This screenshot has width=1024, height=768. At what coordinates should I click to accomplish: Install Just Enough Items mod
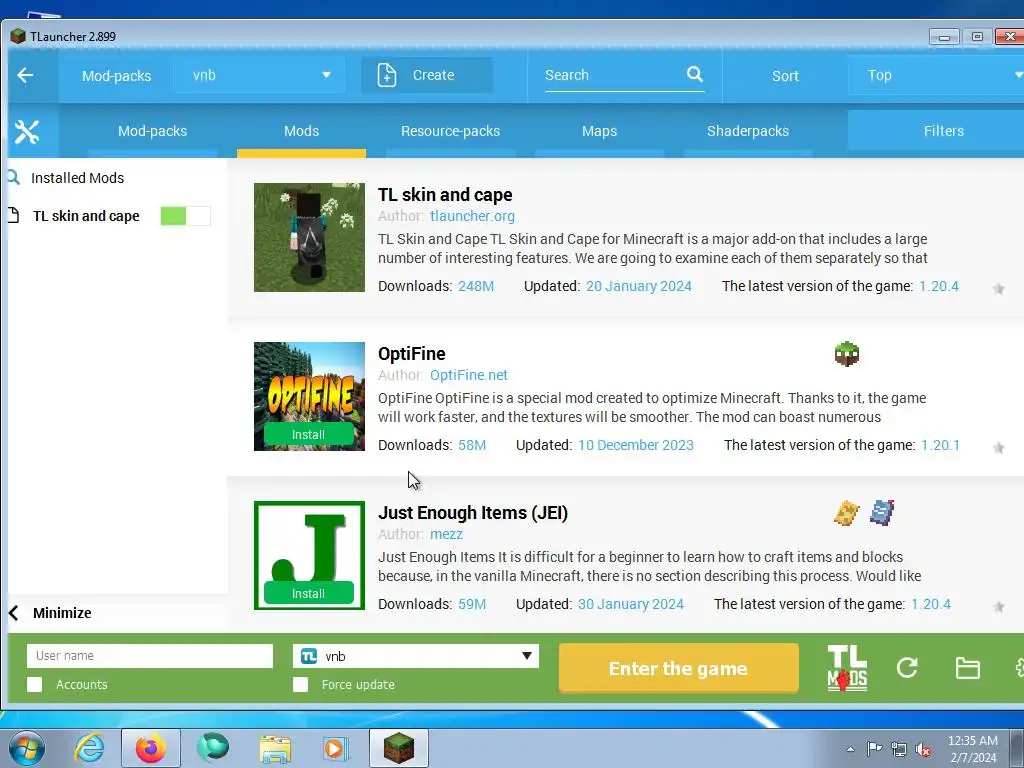coord(308,594)
